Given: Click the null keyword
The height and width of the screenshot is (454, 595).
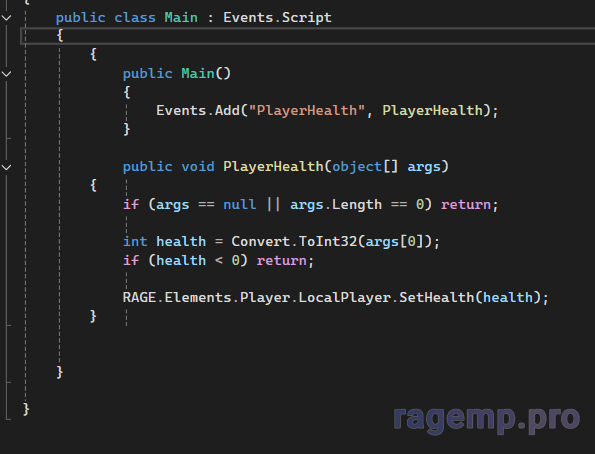Looking at the screenshot, I should click(239, 204).
